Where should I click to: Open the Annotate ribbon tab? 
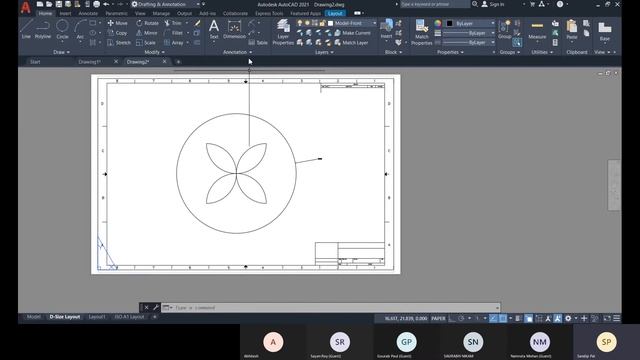click(88, 13)
